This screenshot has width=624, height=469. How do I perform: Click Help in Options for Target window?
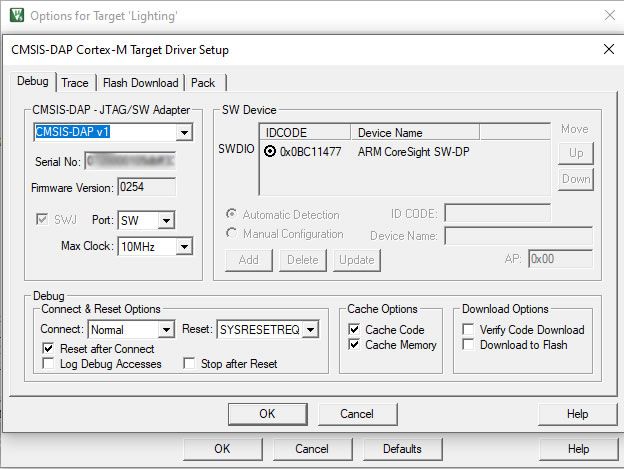click(x=578, y=449)
